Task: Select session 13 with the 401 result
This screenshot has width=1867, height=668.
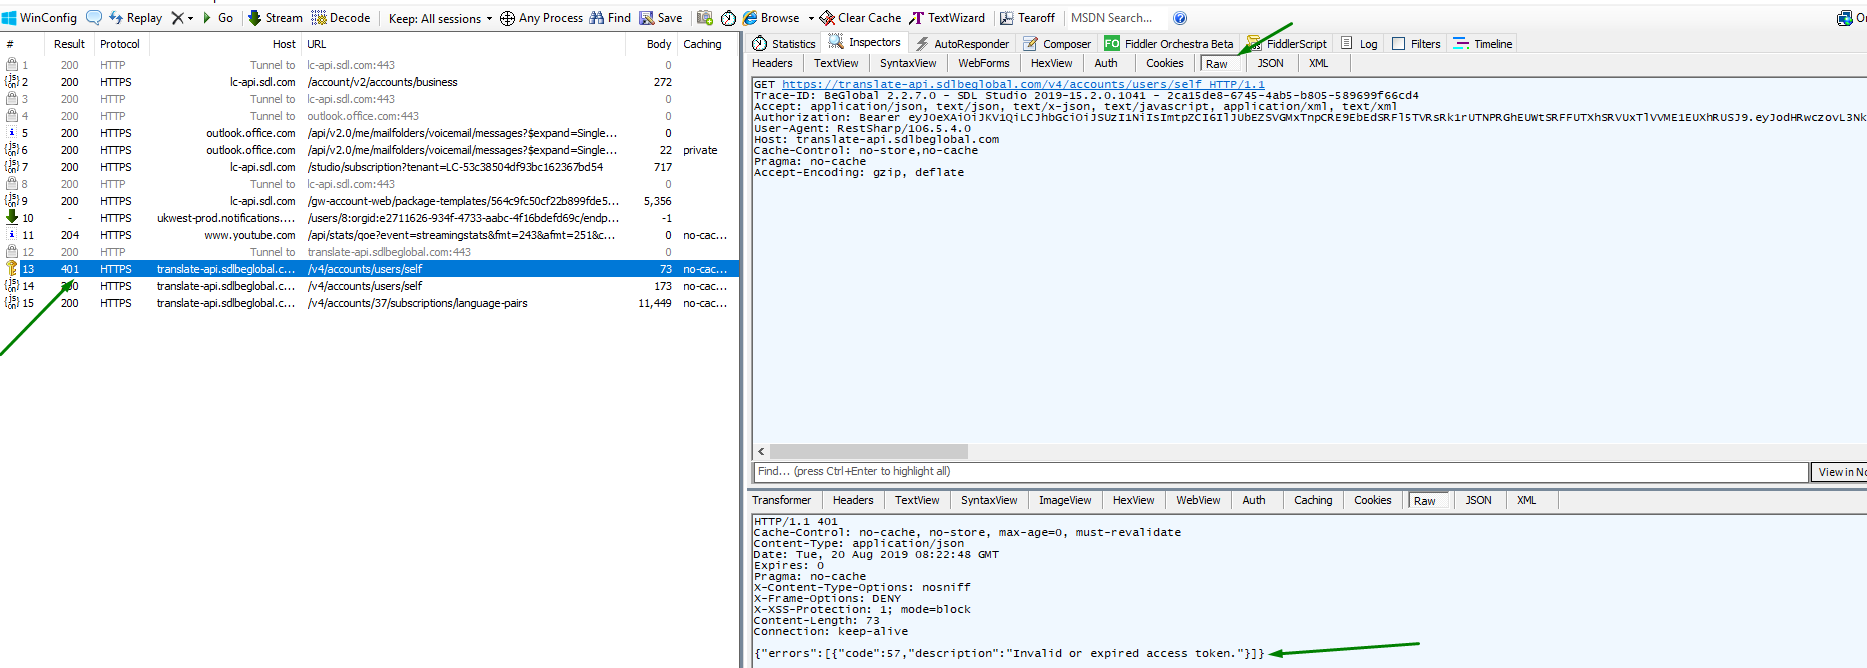Action: coord(370,269)
